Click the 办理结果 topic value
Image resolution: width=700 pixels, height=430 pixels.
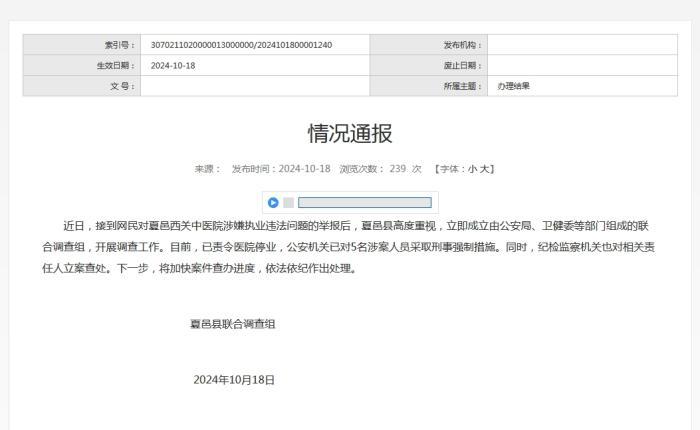(514, 86)
